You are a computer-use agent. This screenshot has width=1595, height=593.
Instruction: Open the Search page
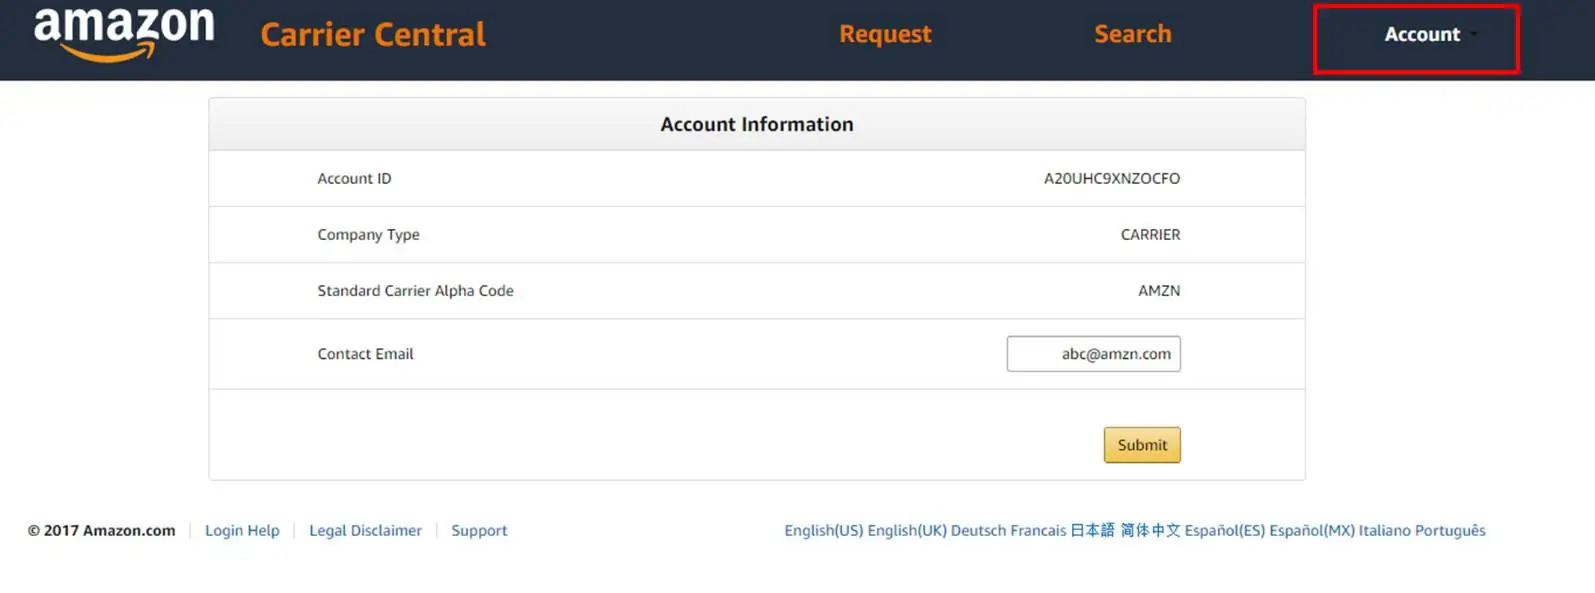click(1132, 33)
